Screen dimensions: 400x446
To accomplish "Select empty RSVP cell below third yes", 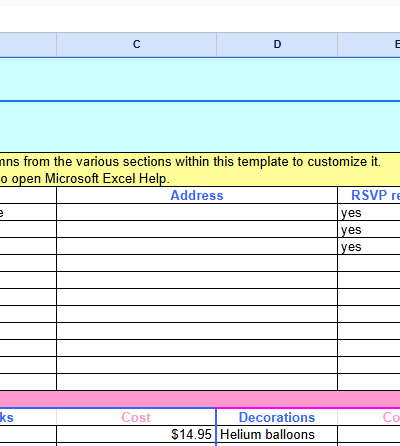I will 369,263.
